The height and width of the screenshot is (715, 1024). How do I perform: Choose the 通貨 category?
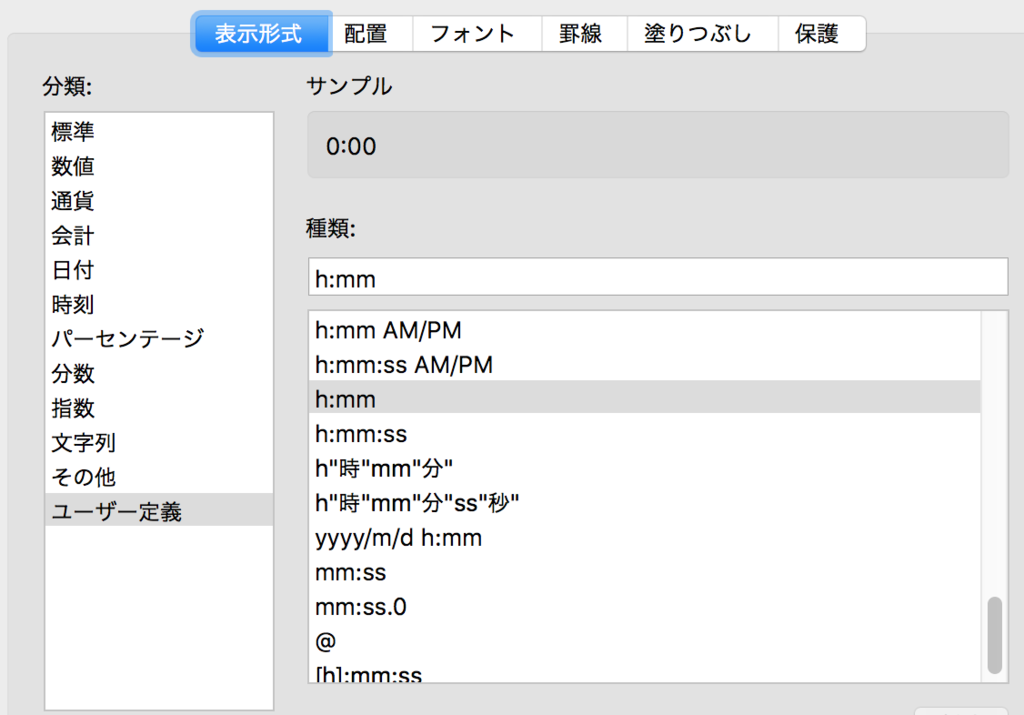[x=159, y=201]
